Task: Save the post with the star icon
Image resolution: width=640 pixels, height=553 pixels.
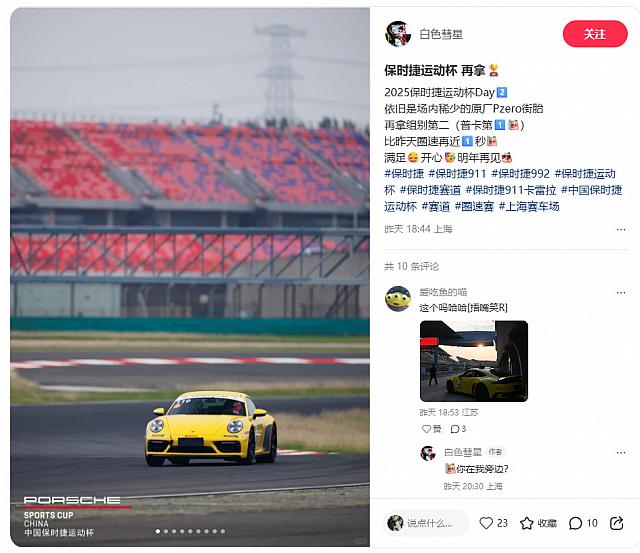Action: [x=527, y=523]
